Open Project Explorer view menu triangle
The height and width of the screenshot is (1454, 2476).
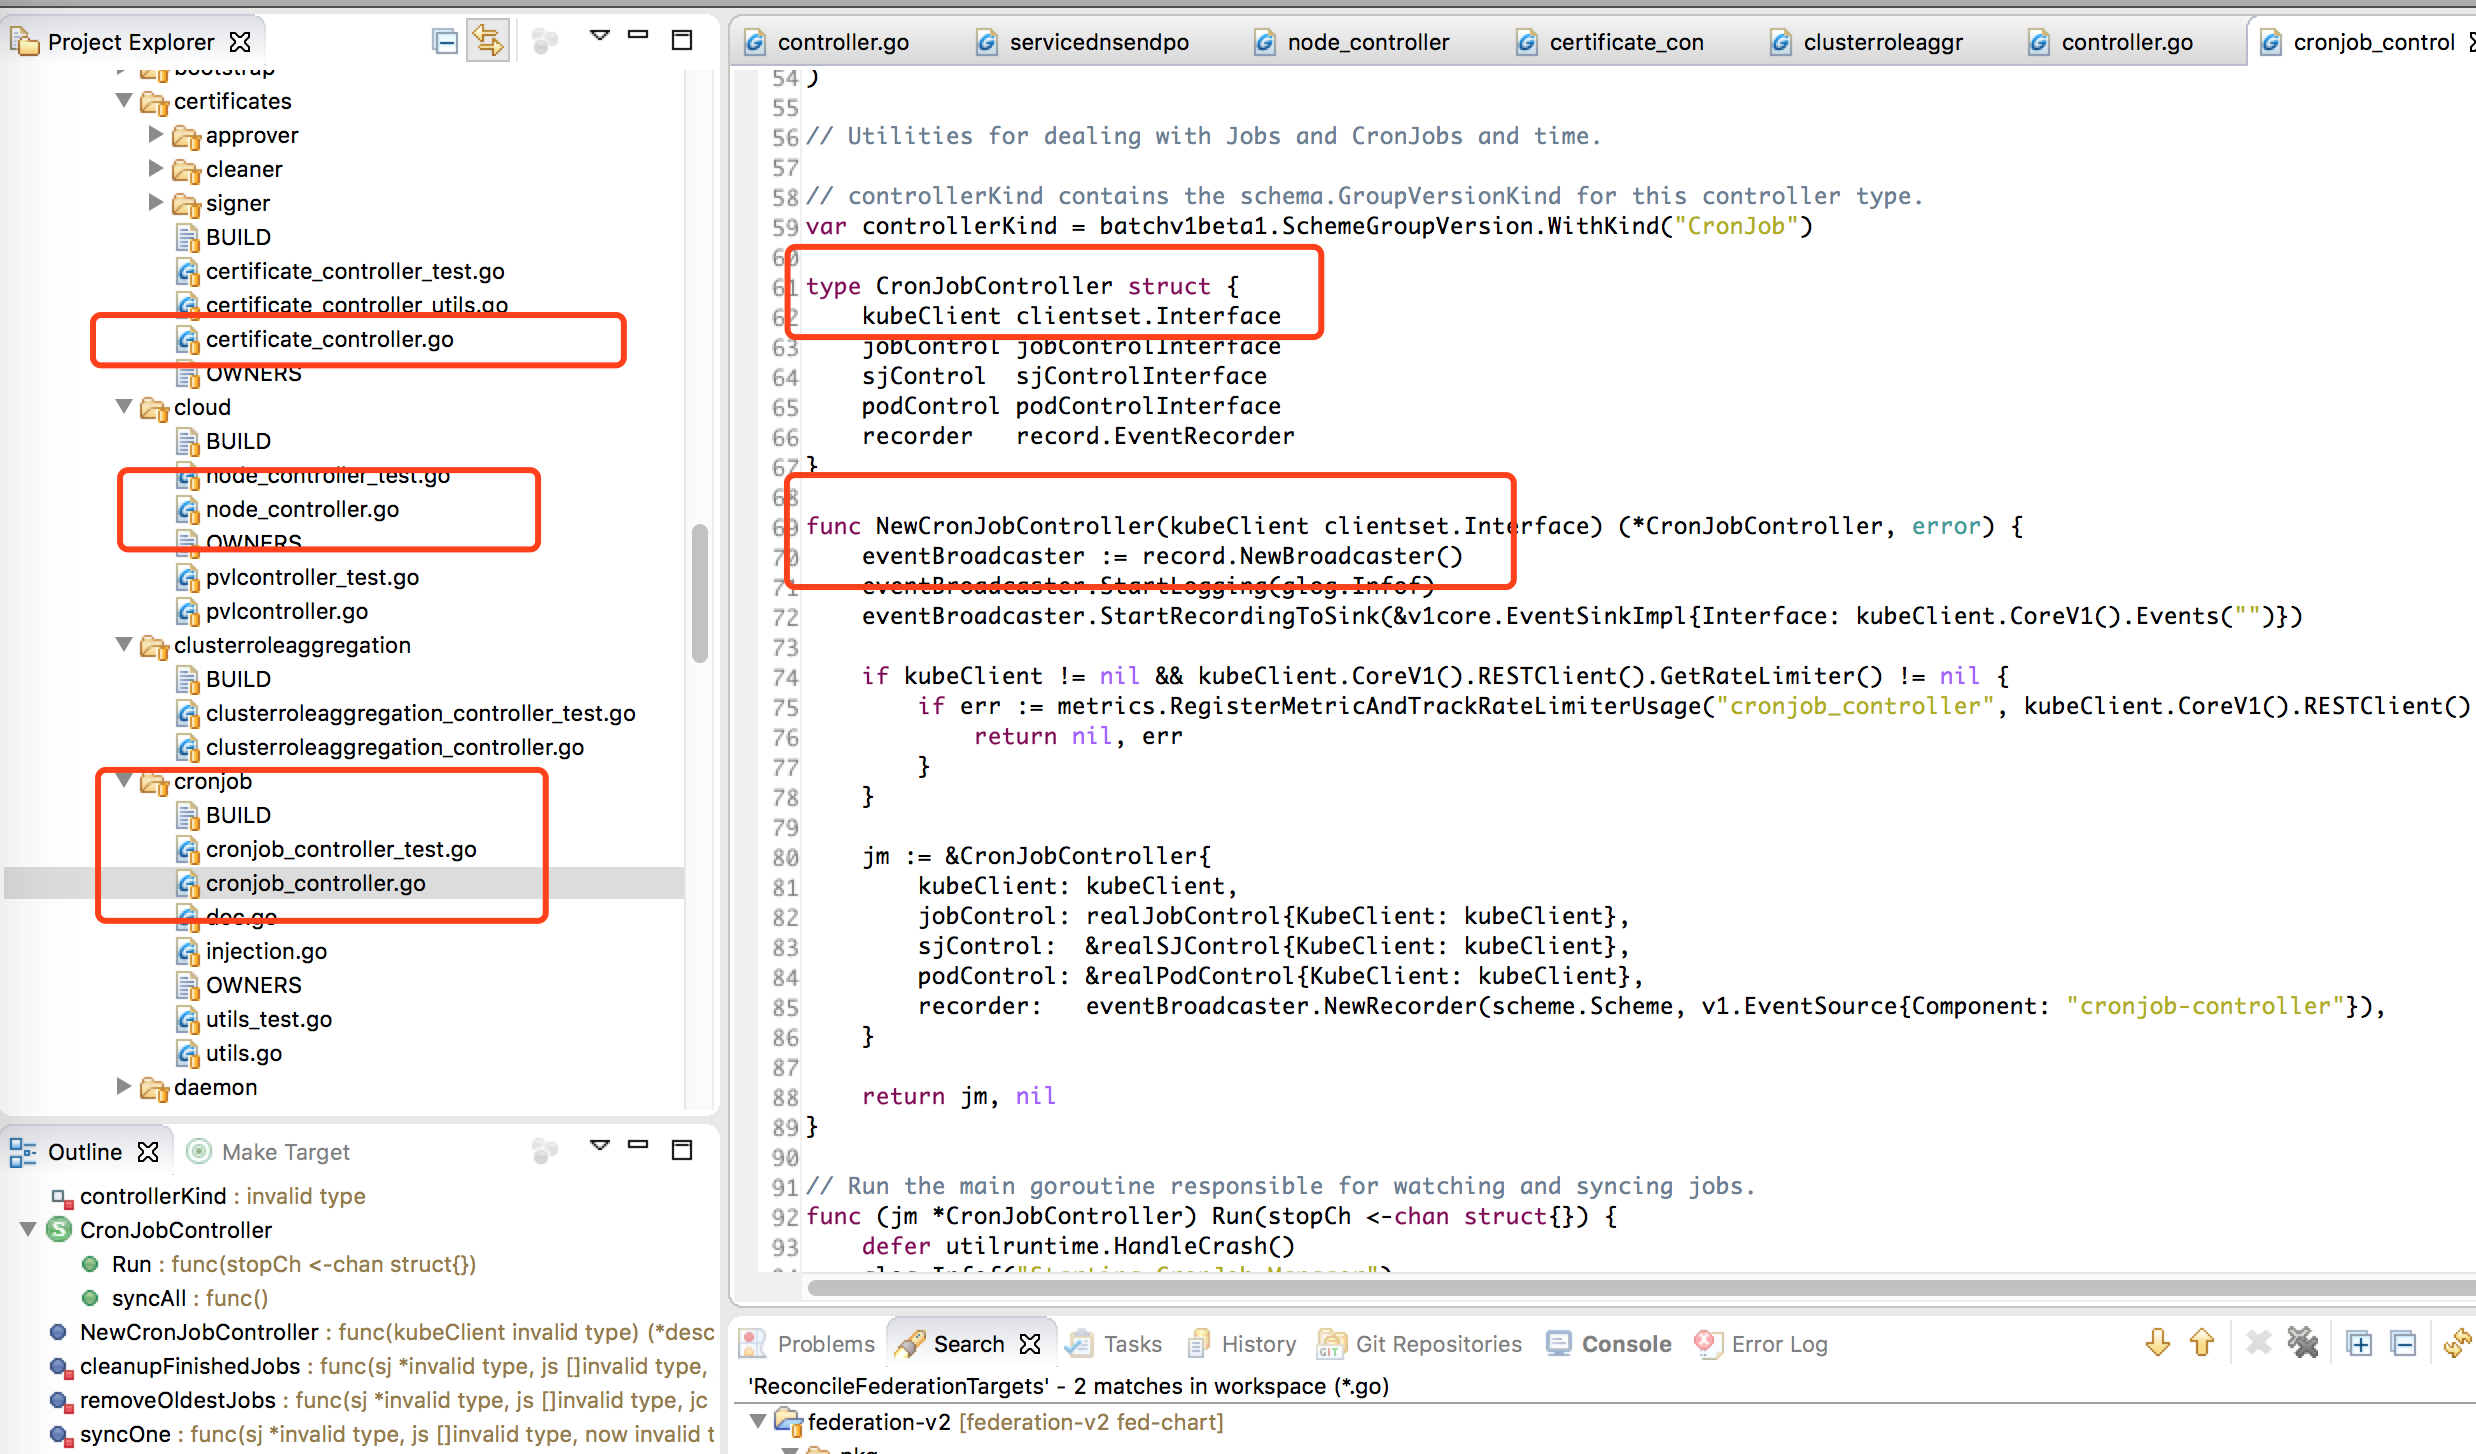pyautogui.click(x=600, y=36)
